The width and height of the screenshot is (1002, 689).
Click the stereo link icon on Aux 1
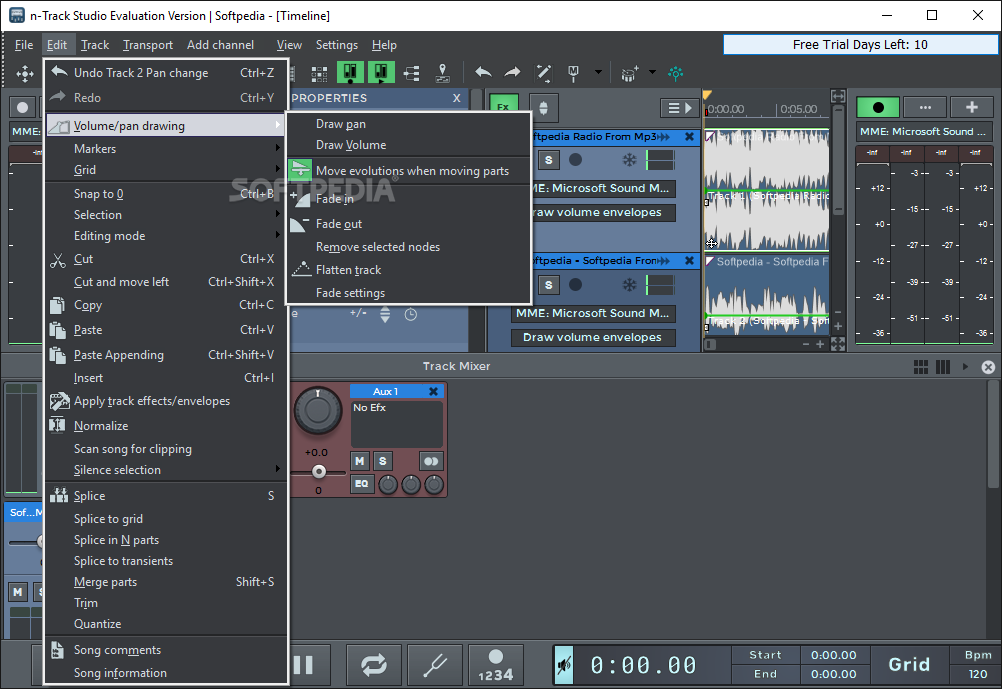[431, 461]
